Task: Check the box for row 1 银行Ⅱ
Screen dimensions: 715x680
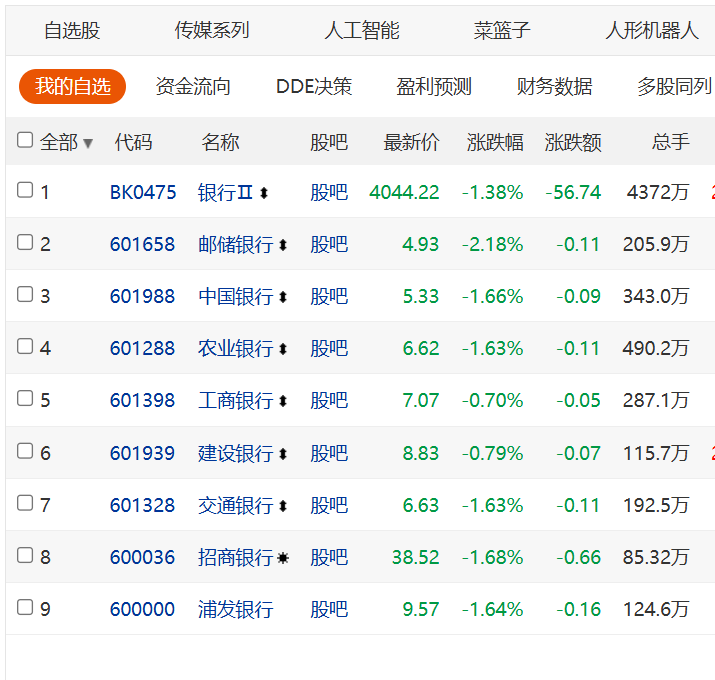Action: tap(25, 190)
